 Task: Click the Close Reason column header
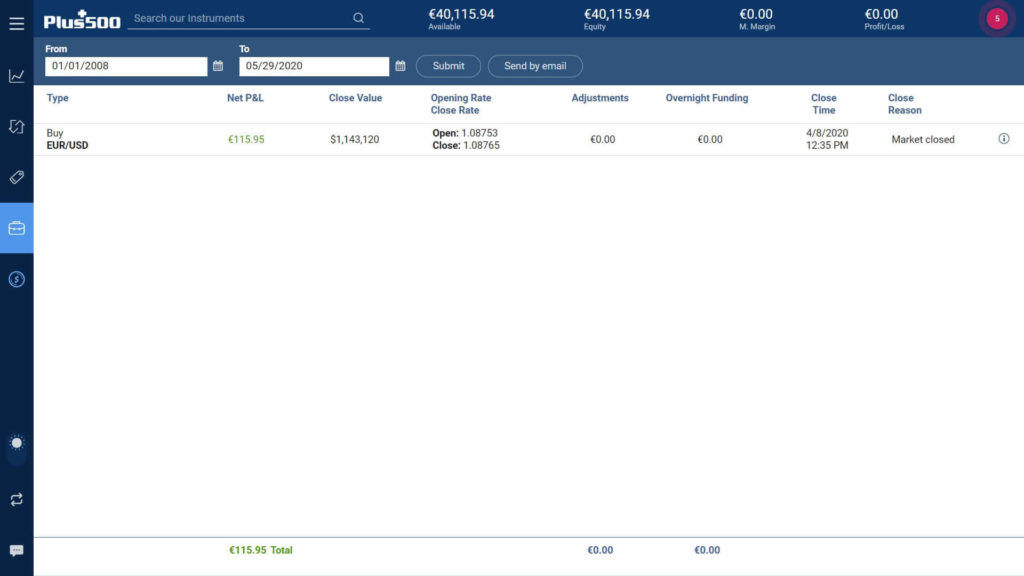point(904,104)
